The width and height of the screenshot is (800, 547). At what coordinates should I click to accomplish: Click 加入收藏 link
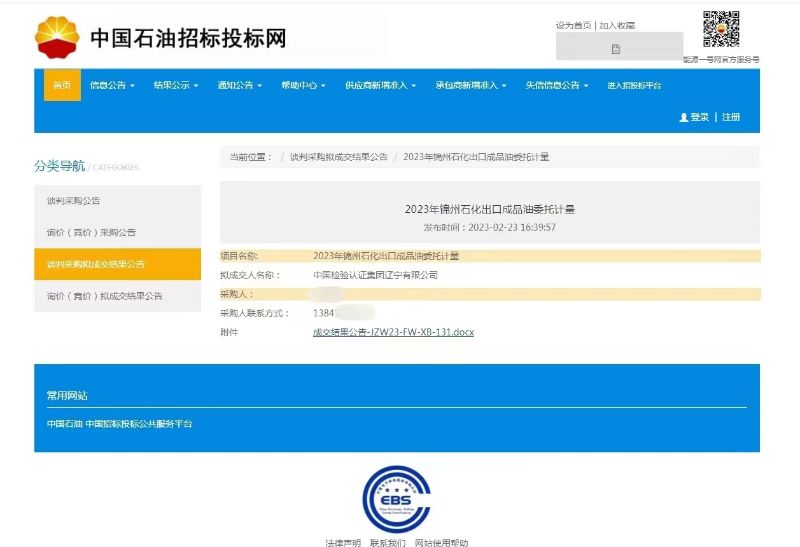617,26
